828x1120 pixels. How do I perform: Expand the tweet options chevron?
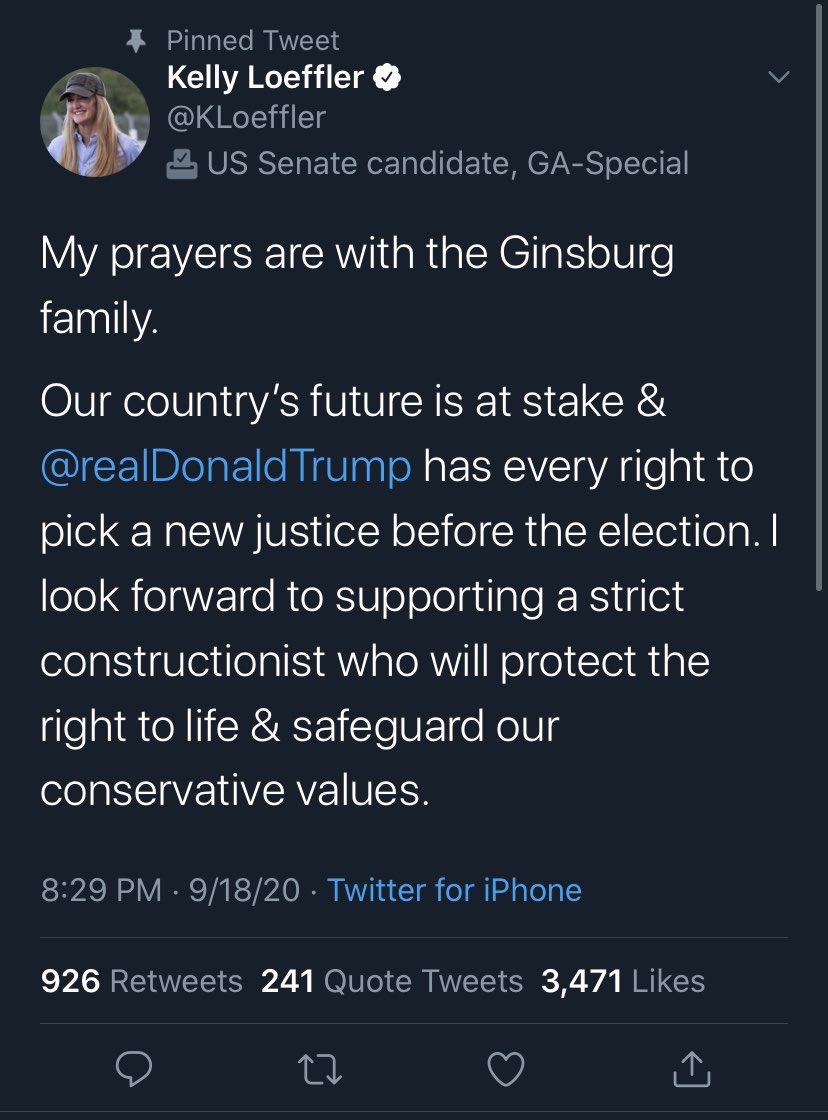pos(779,76)
